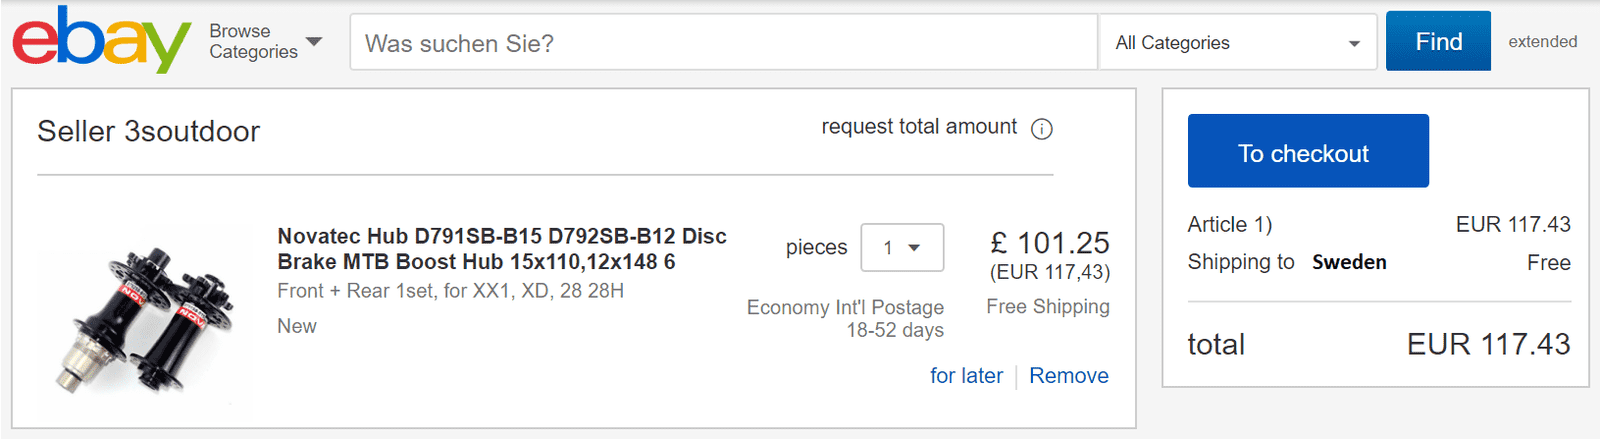The image size is (1600, 439).
Task: Expand the Browse Categories menu
Action: [265, 42]
